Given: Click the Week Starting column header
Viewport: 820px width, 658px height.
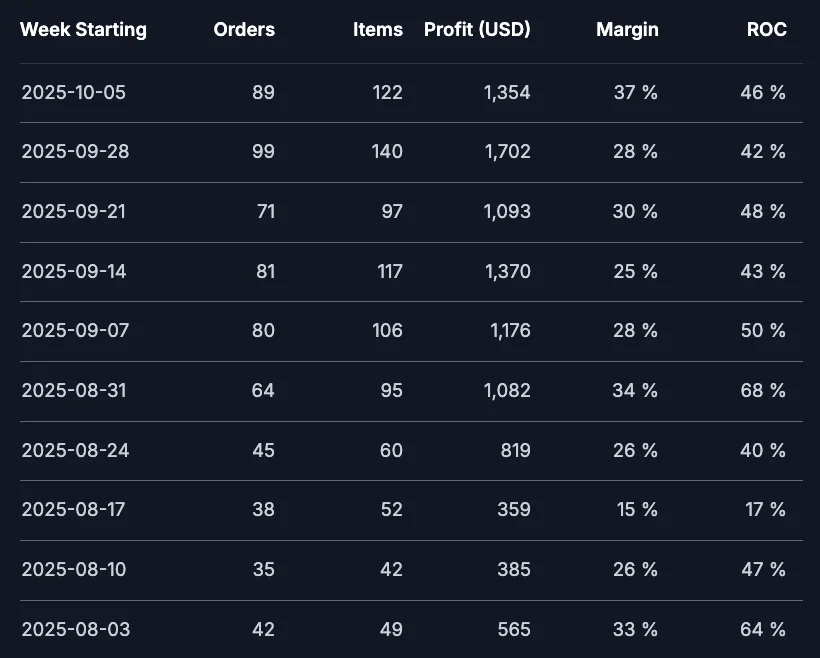Looking at the screenshot, I should [83, 30].
